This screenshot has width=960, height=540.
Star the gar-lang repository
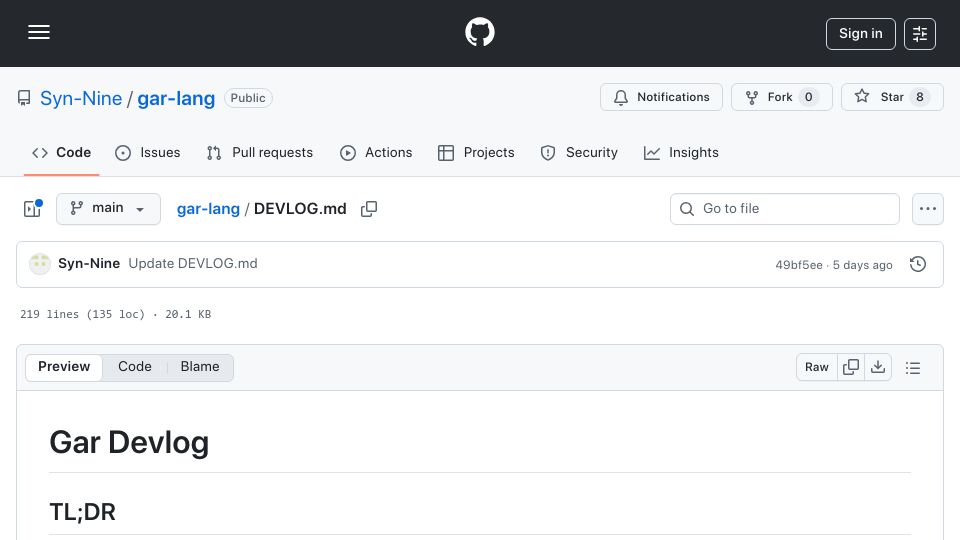(x=892, y=97)
